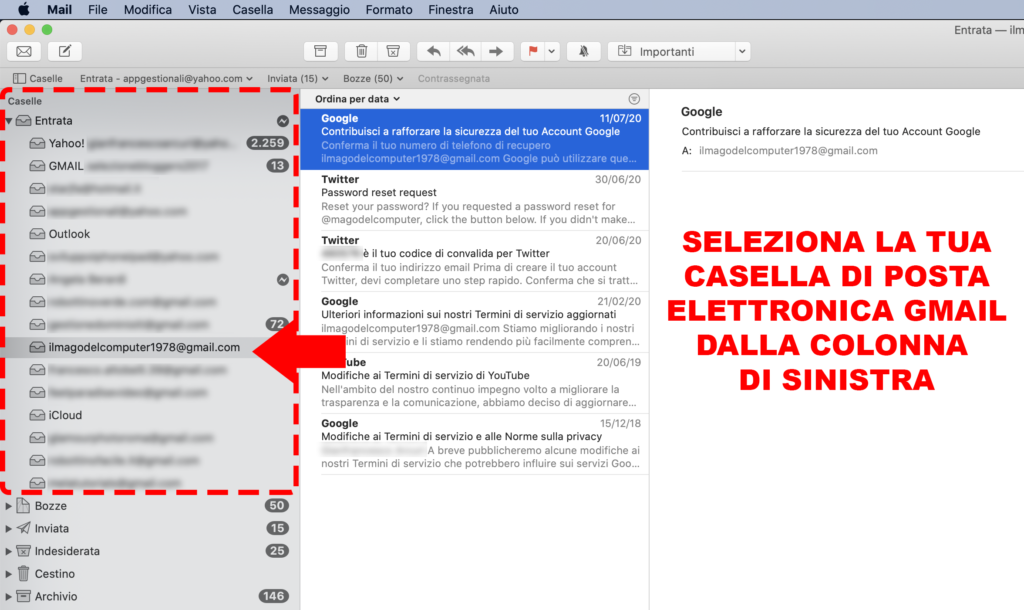
Task: Open Inviata (15) favorites dropdown
Action: 298,78
